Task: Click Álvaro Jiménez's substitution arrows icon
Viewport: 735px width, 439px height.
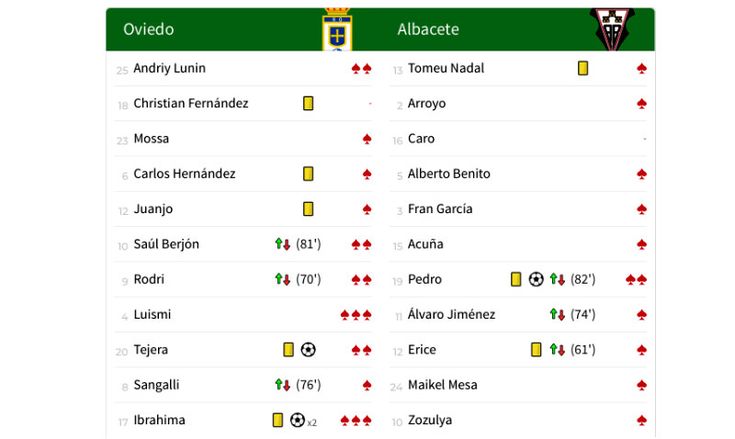Action: 557,314
